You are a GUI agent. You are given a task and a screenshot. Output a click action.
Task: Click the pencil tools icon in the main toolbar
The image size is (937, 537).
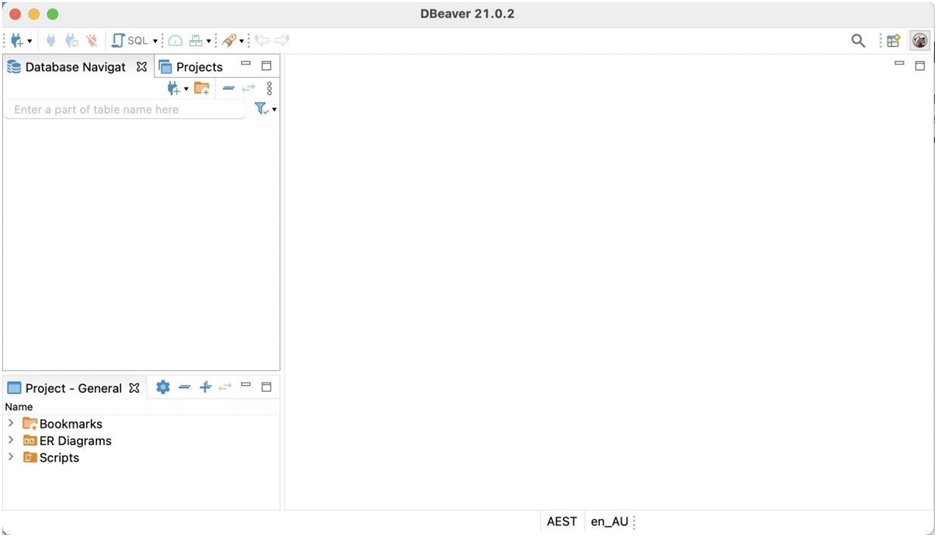(x=229, y=41)
